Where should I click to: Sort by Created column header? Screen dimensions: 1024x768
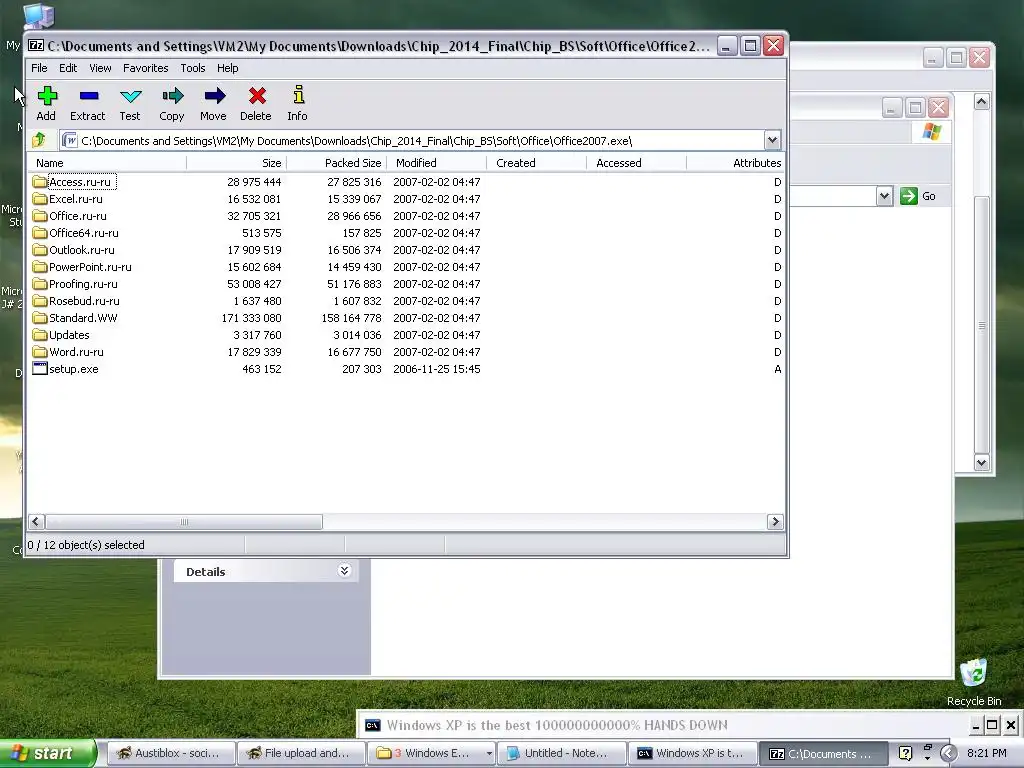pyautogui.click(x=536, y=163)
